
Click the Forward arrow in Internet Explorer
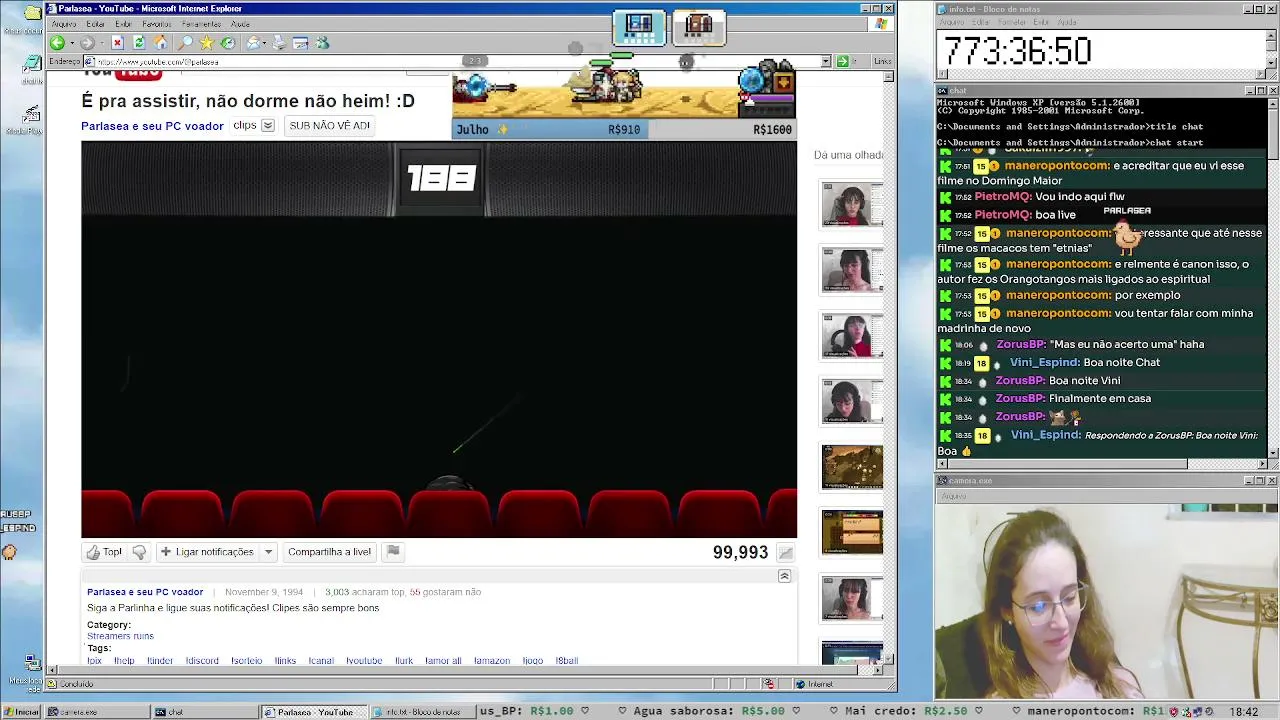click(x=87, y=43)
